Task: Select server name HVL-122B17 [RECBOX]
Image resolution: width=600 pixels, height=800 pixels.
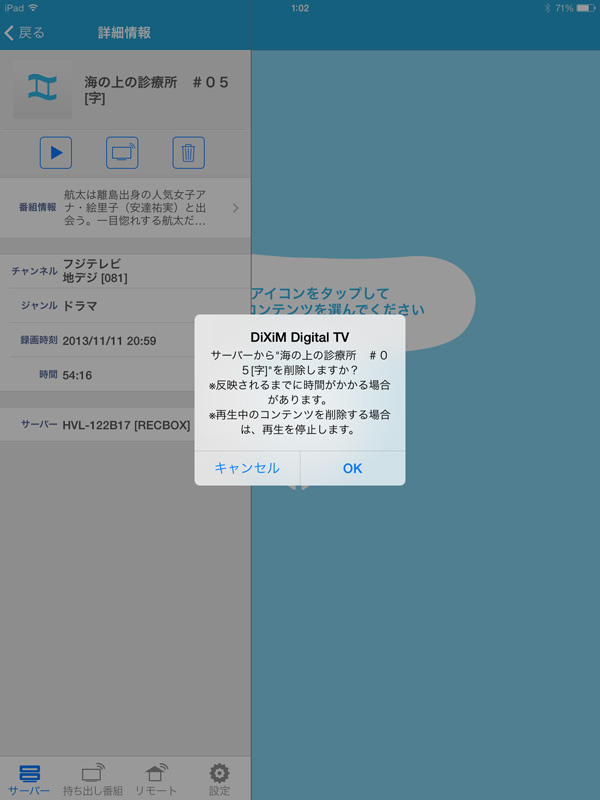Action: click(126, 425)
